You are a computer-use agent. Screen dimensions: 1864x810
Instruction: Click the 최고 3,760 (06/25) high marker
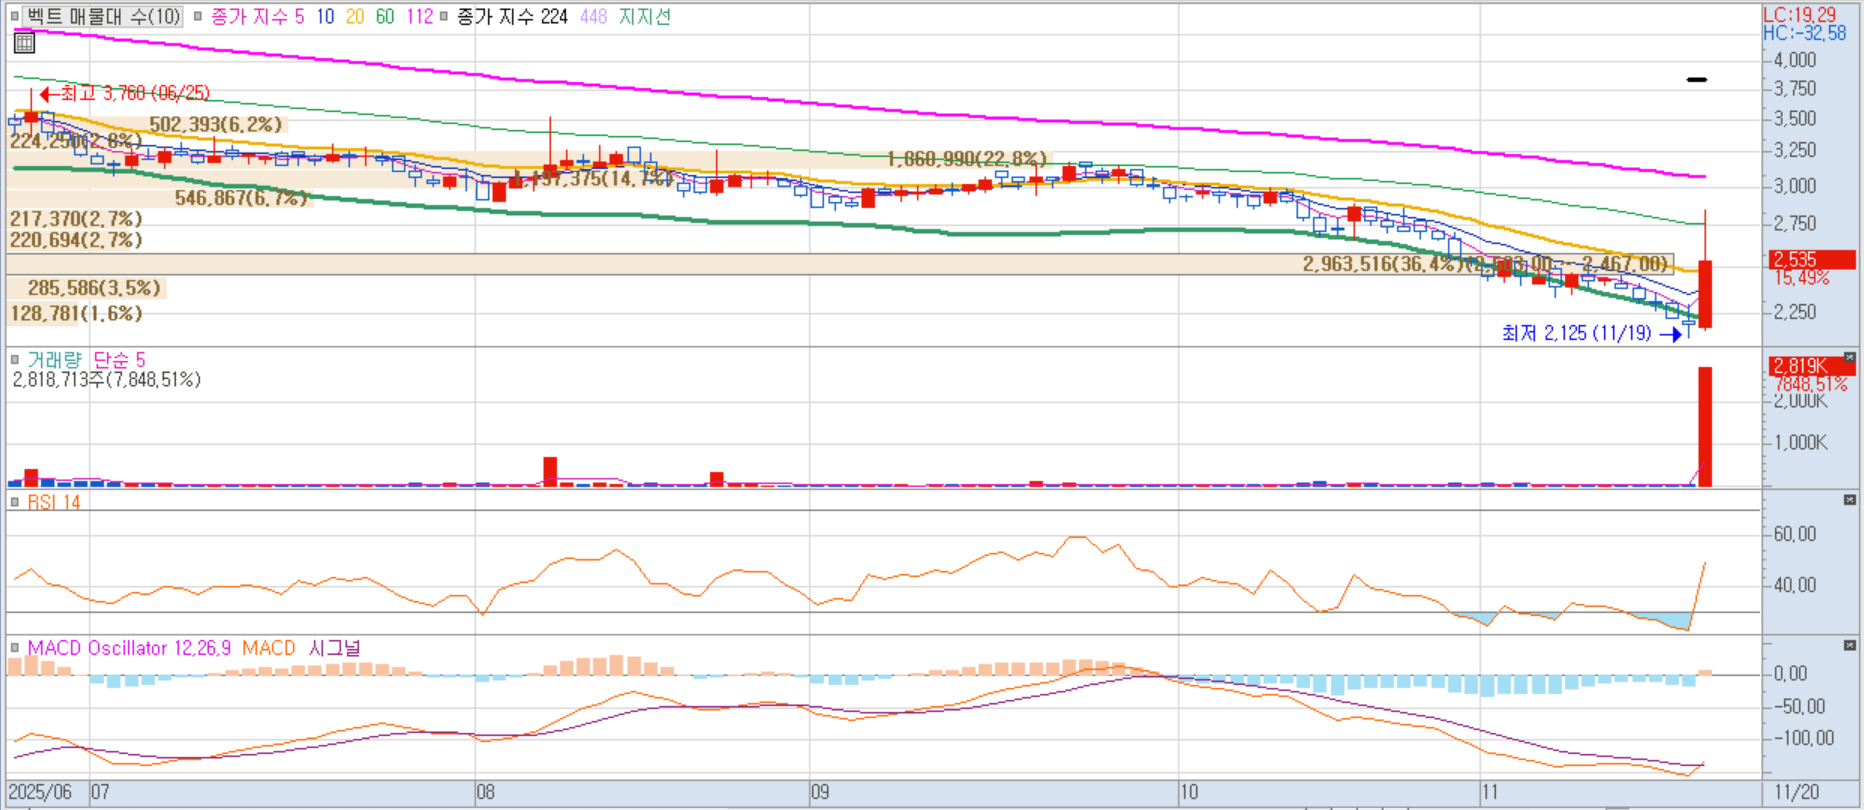point(126,93)
